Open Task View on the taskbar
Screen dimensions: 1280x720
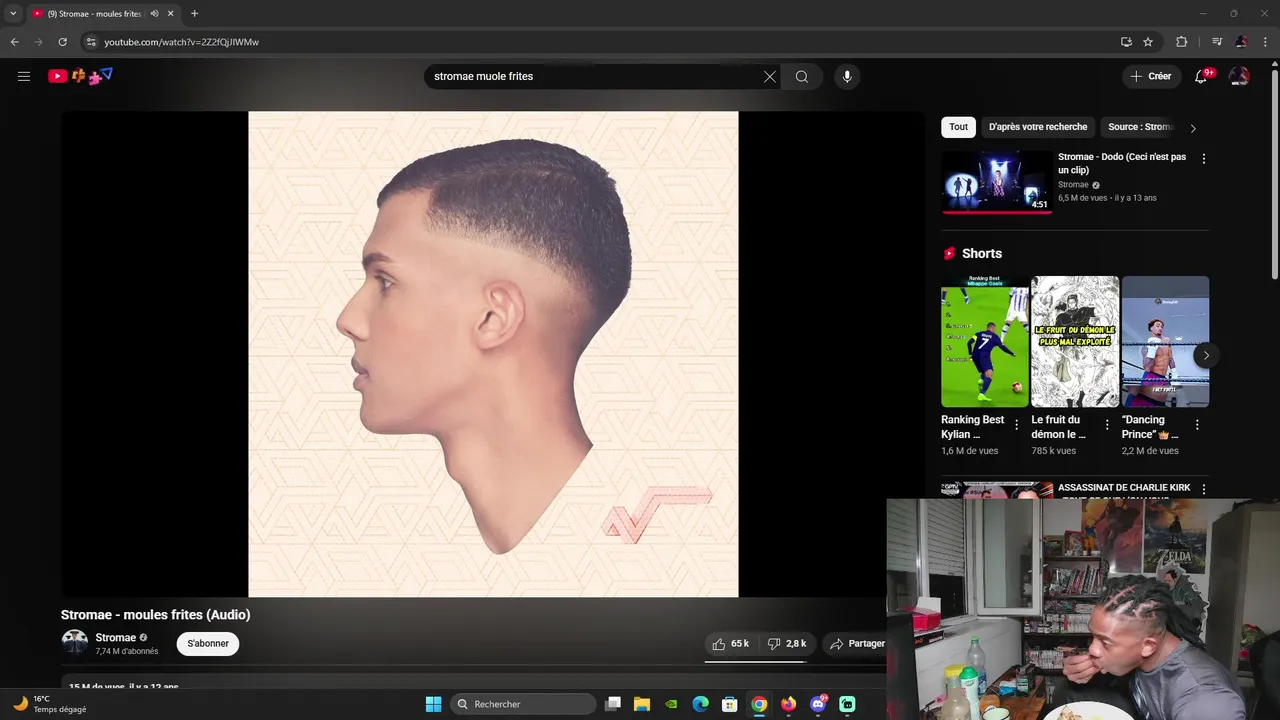[x=614, y=704]
